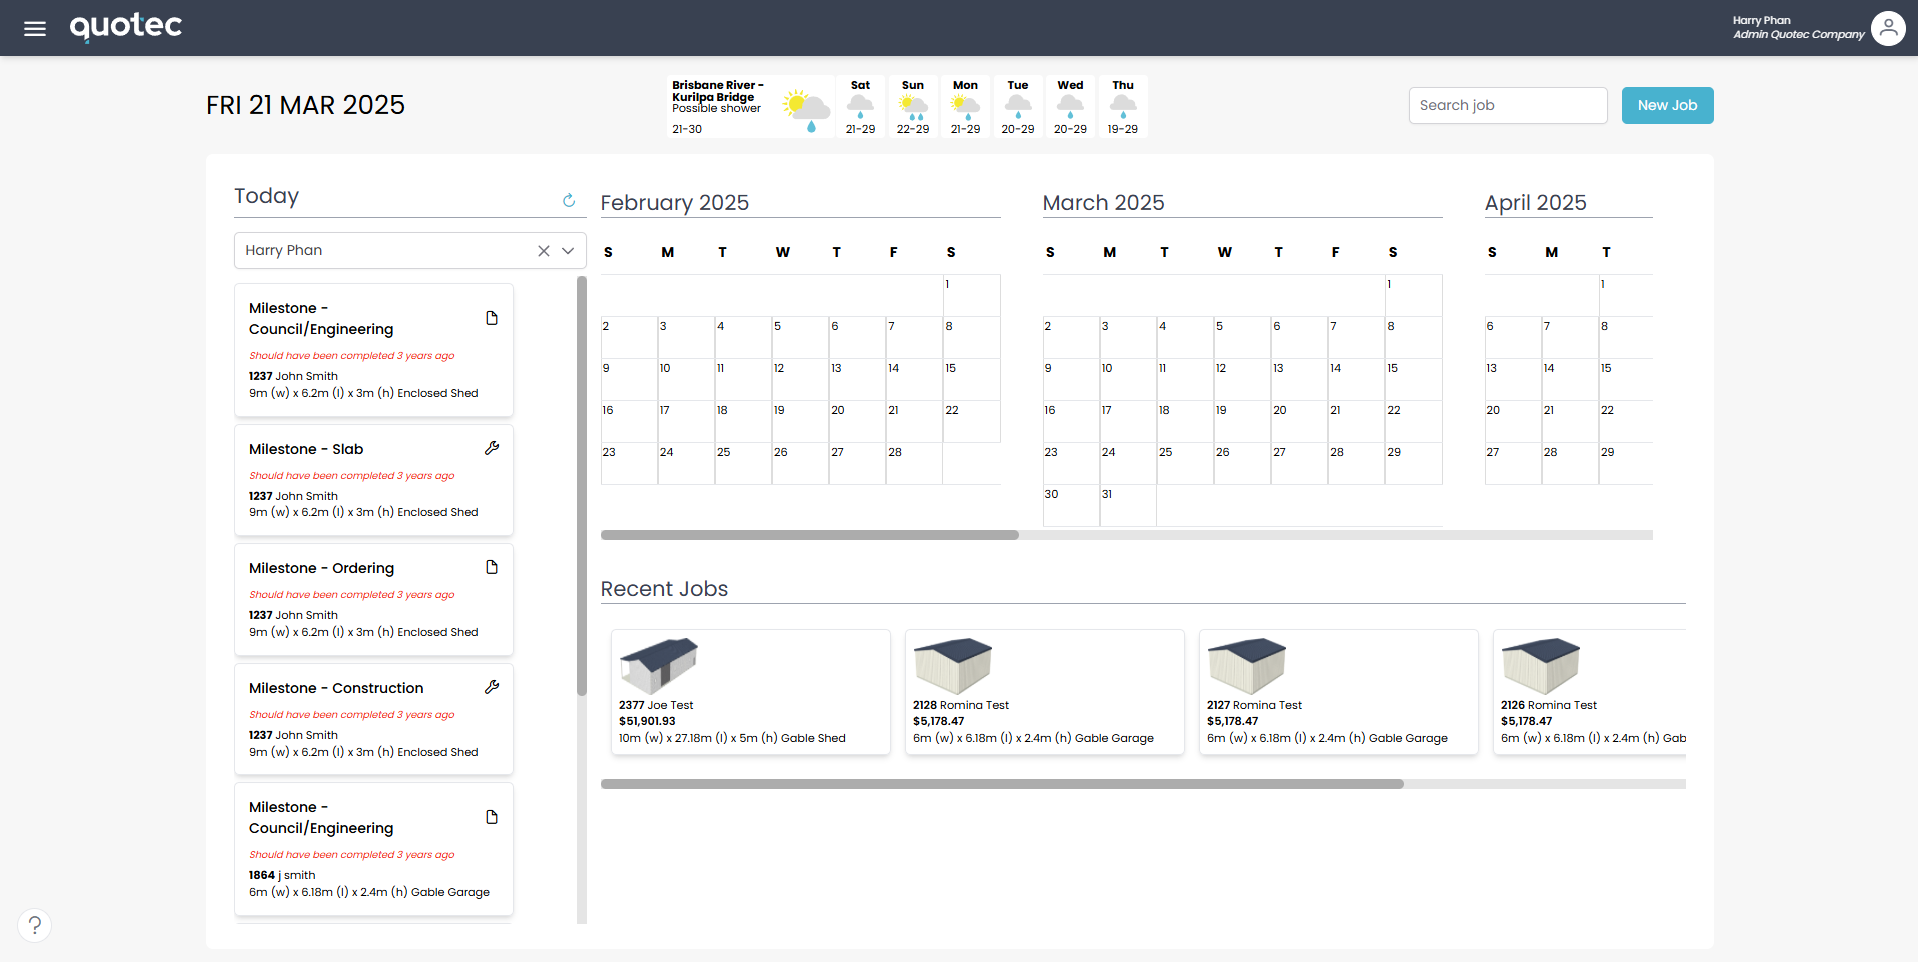Click the Today list vertical scrollbar
Screen dimensions: 1918x962
pos(582,485)
